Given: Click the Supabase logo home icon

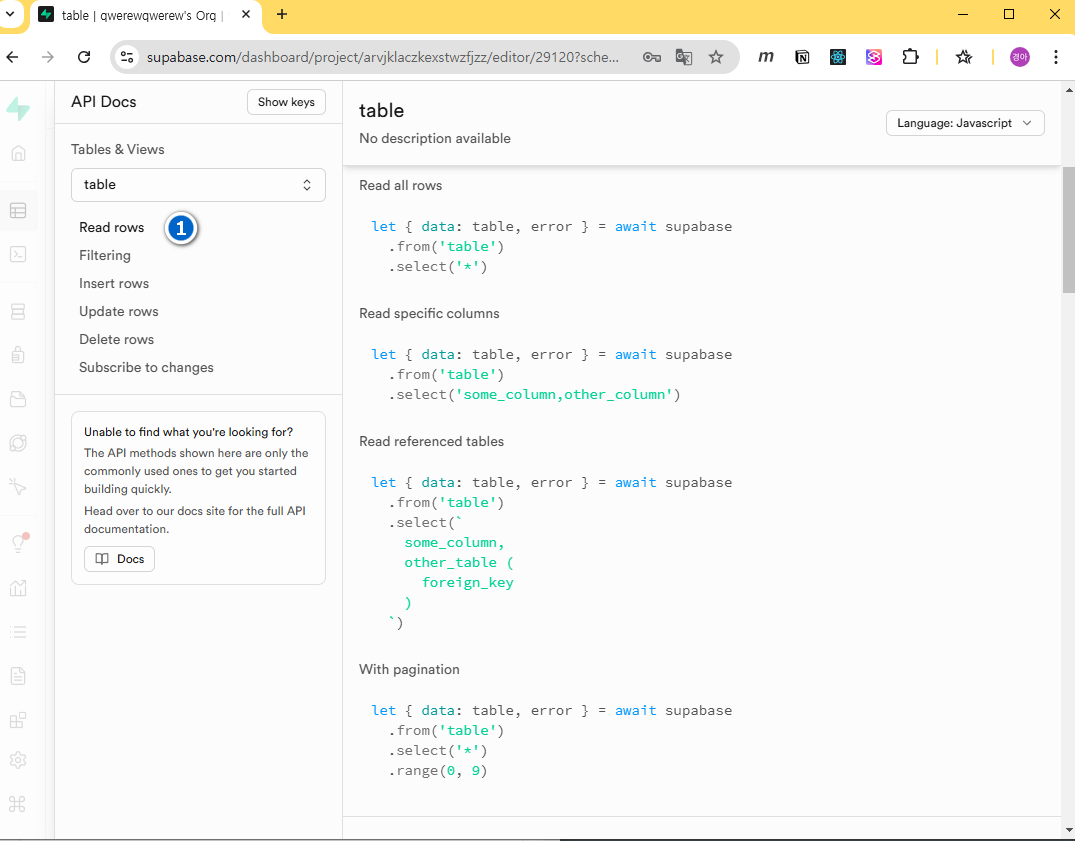Looking at the screenshot, I should (18, 109).
